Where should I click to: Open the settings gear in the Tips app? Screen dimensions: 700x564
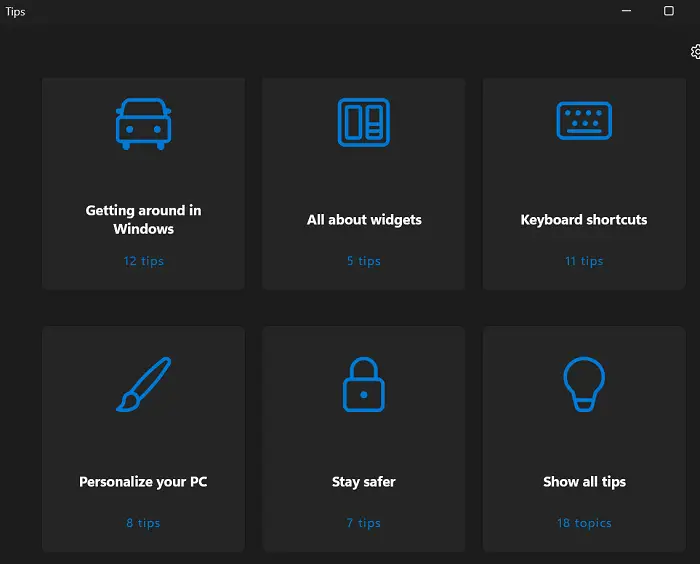(x=695, y=52)
